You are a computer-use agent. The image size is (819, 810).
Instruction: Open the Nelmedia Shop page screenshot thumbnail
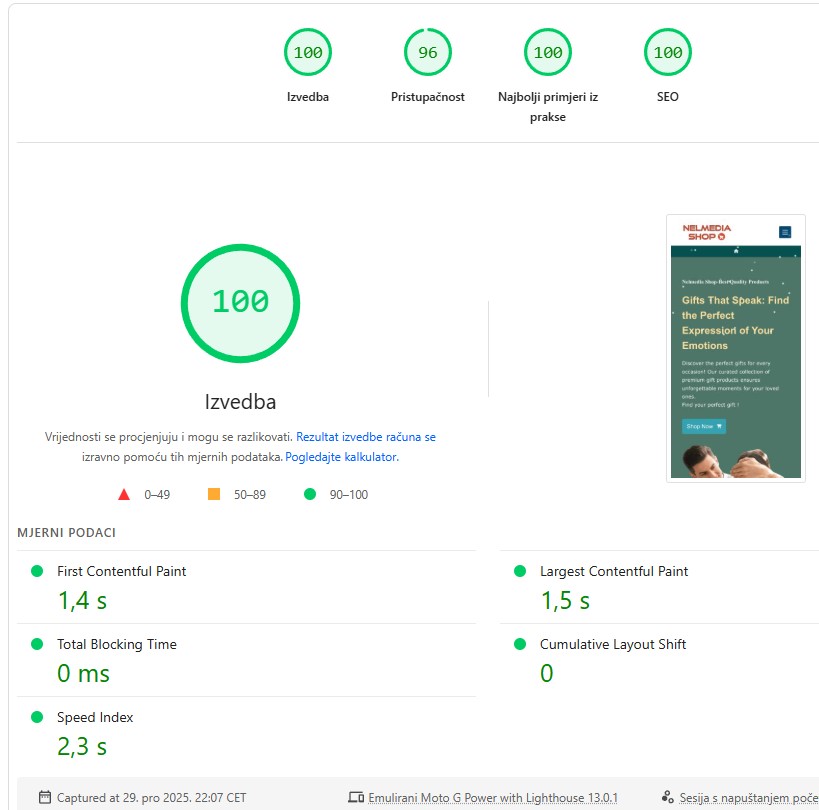coord(735,348)
